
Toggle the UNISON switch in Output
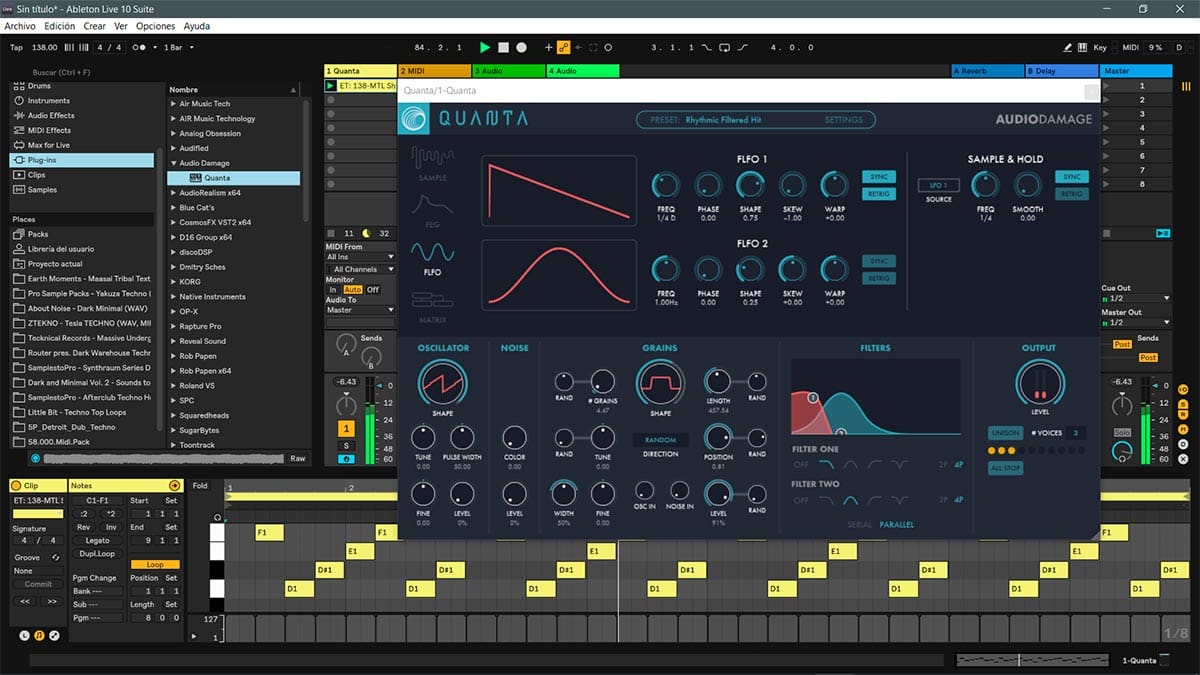1004,433
